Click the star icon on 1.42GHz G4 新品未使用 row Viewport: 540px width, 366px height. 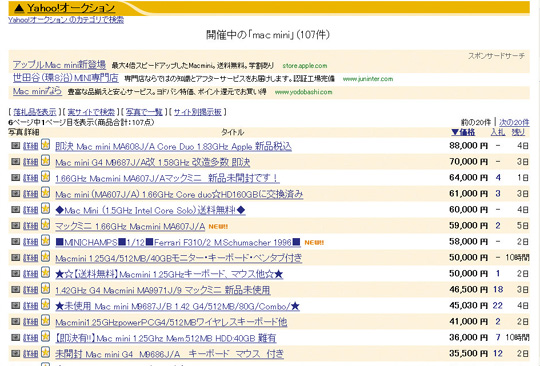[x=45, y=288]
